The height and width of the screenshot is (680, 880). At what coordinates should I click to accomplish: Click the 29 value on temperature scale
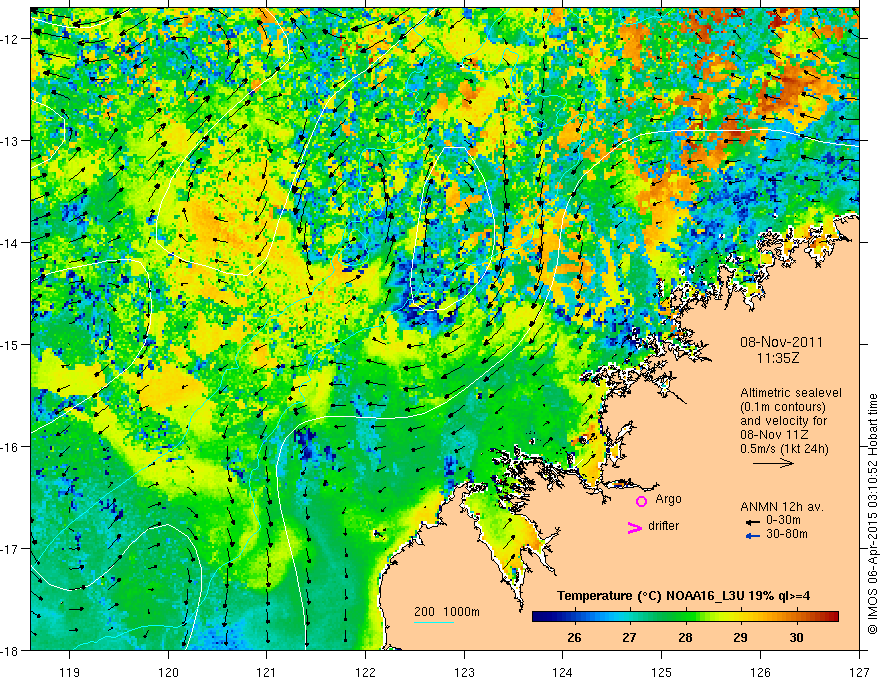tap(741, 637)
